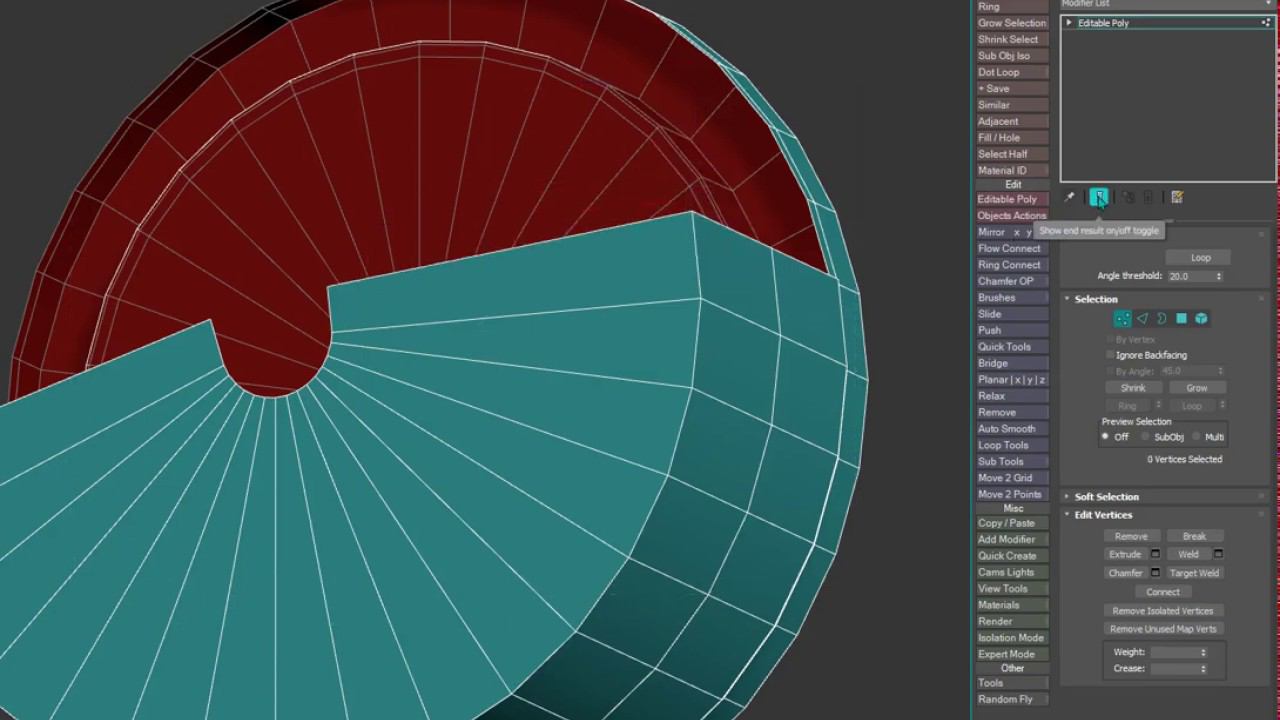Click the Loop button above Angle threshold
This screenshot has height=720, width=1280.
pos(1200,258)
